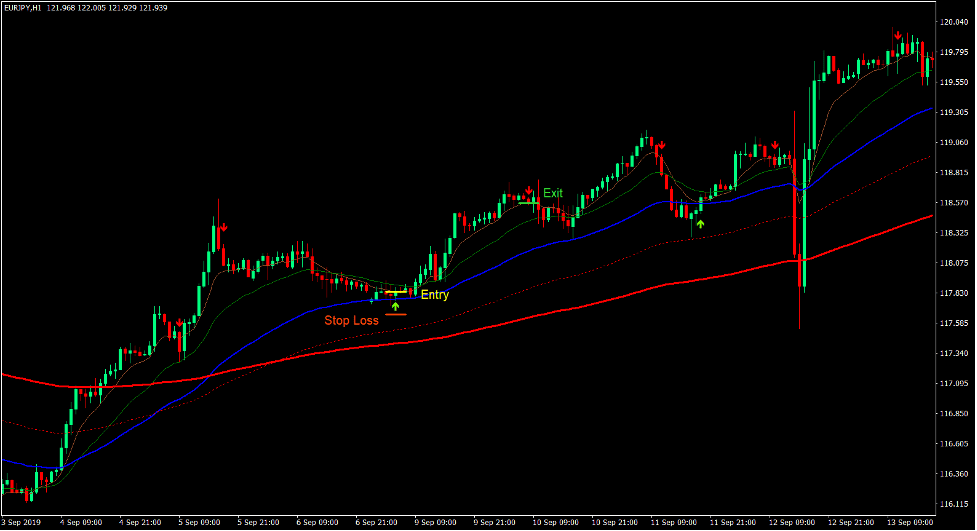This screenshot has width=977, height=531.
Task: Click the 13 Sep 09:00 time label
Action: 908,523
